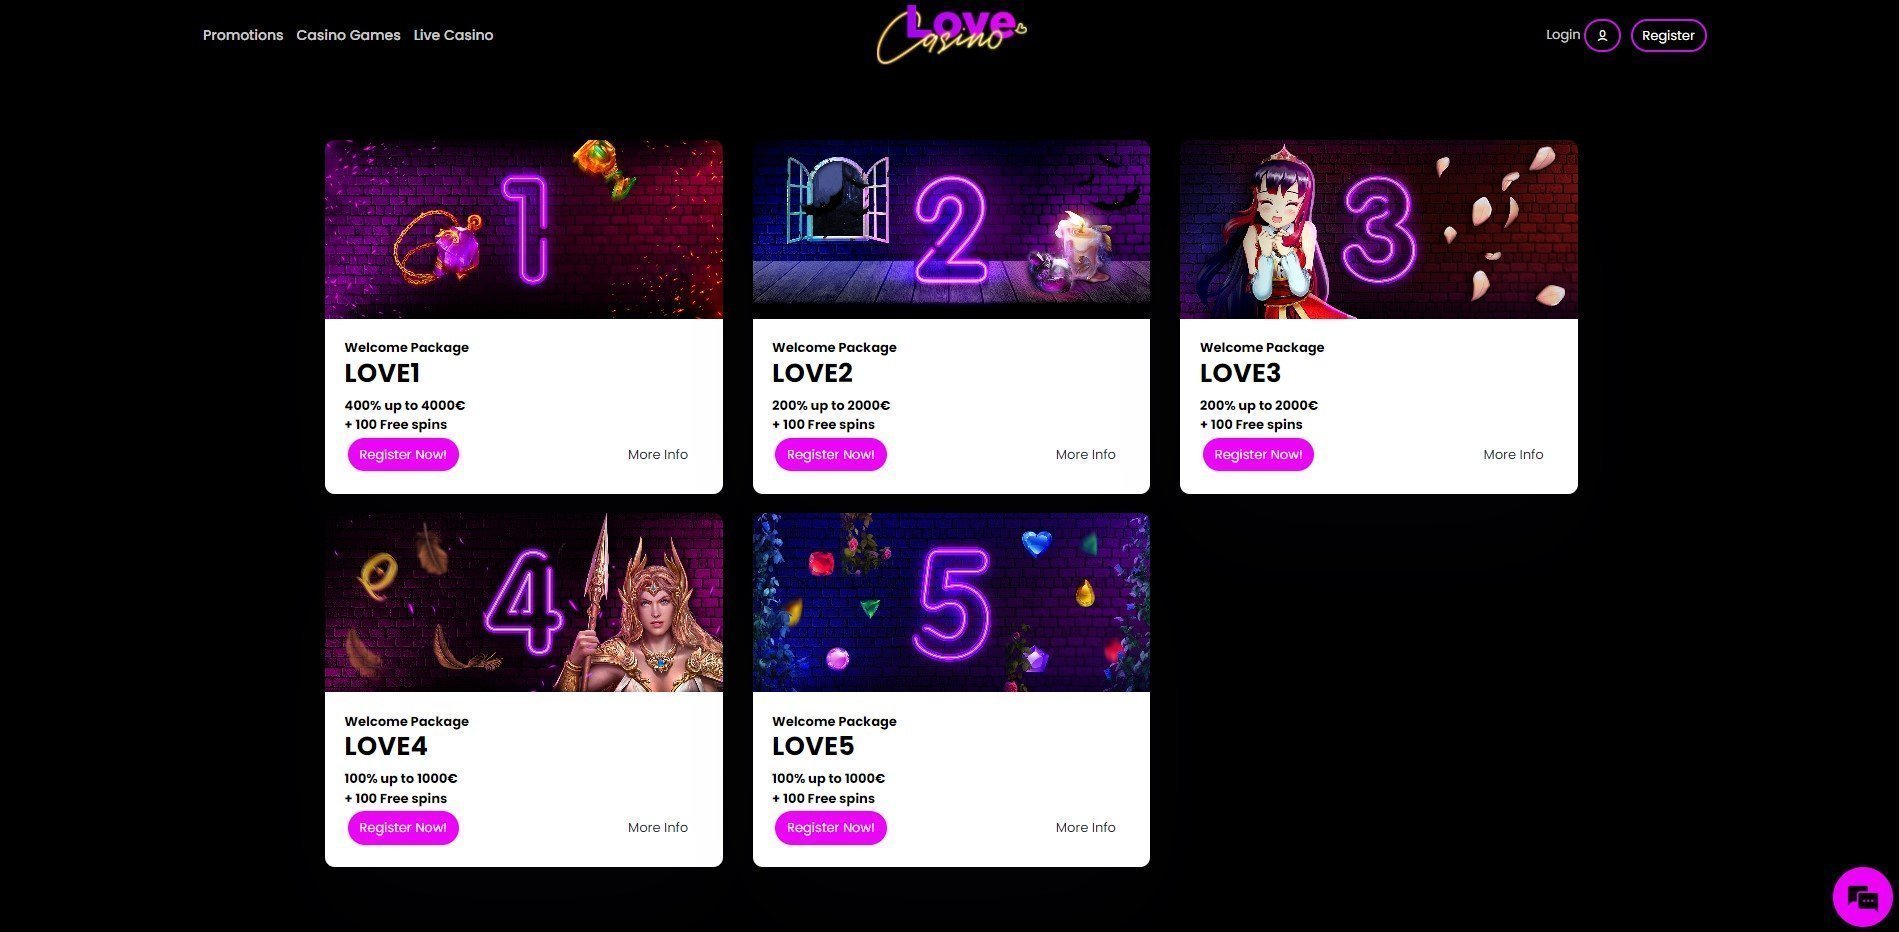Screen dimensions: 1899x932
Task: Open the Live Casino menu
Action: 453,35
